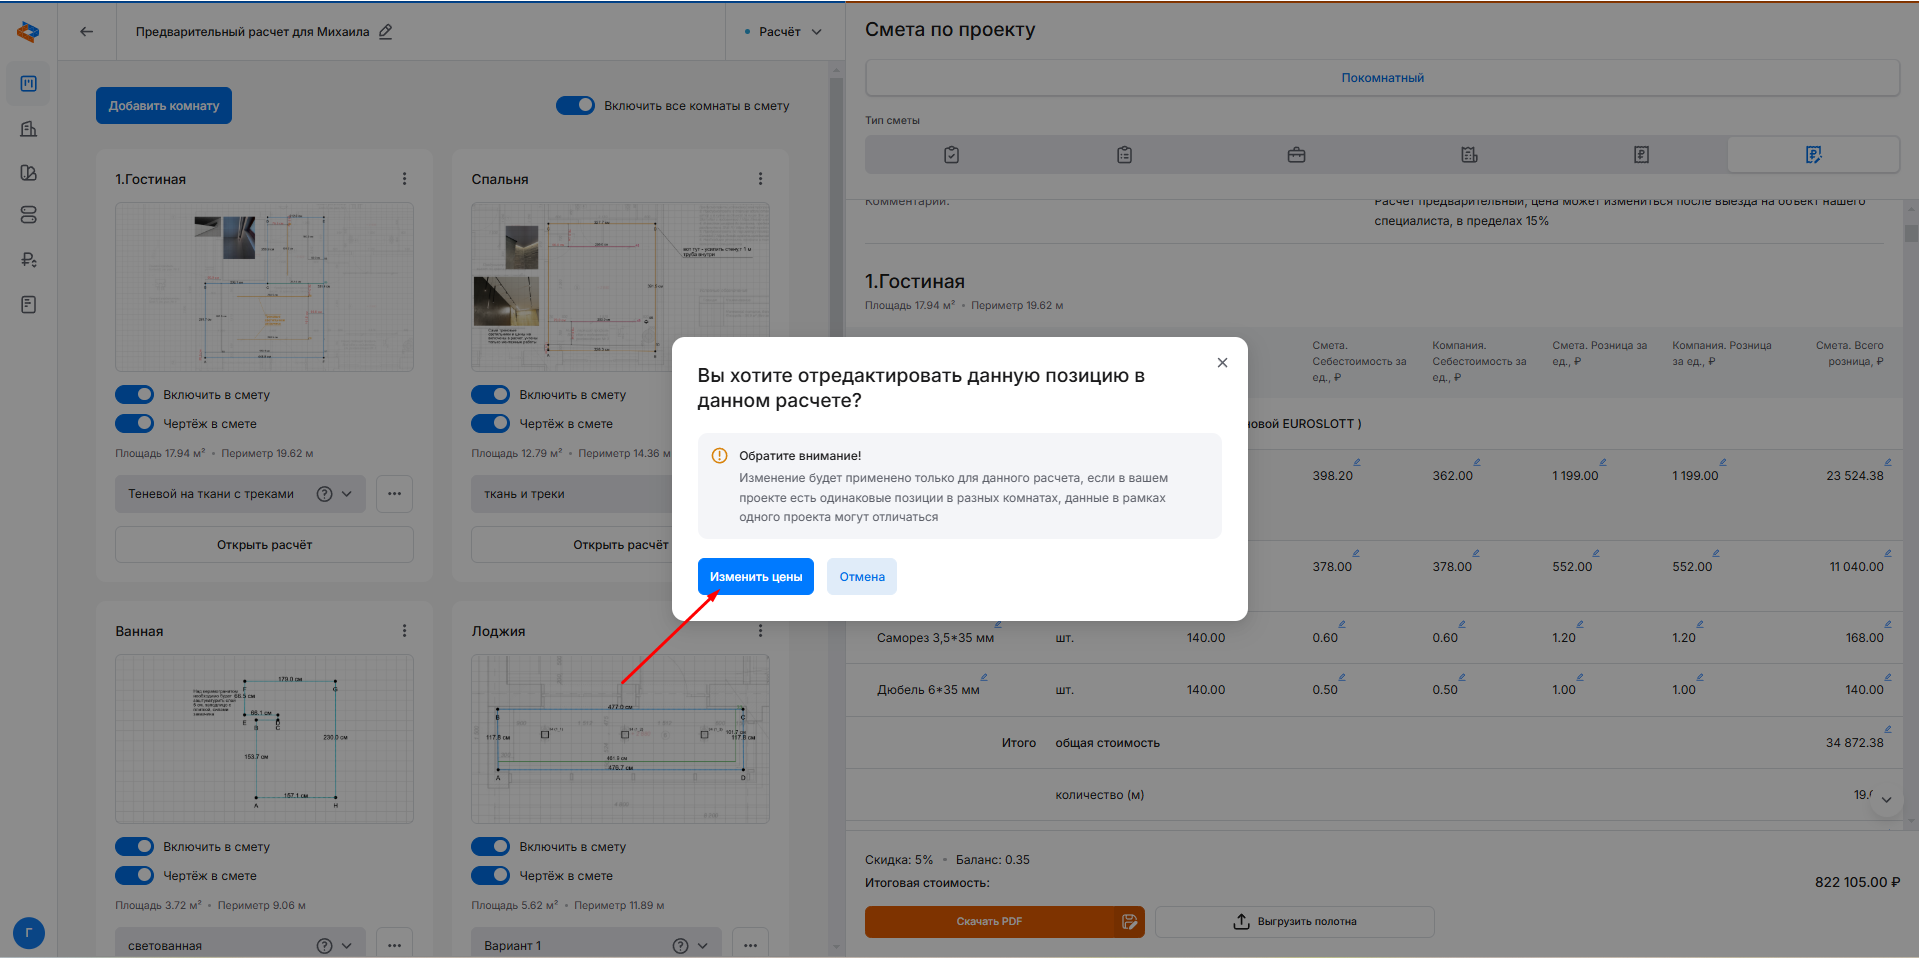This screenshot has width=1919, height=958.
Task: Open the three-dot menu on Ванная card
Action: (404, 631)
